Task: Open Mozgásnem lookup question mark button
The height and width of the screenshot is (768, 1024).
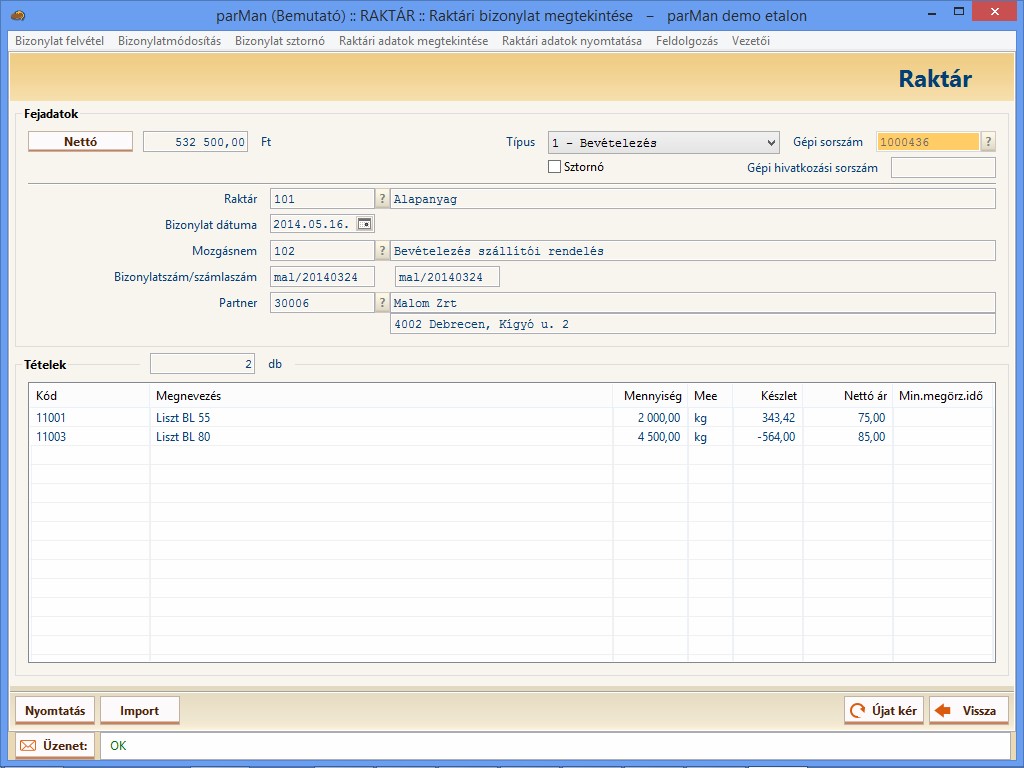Action: click(382, 251)
